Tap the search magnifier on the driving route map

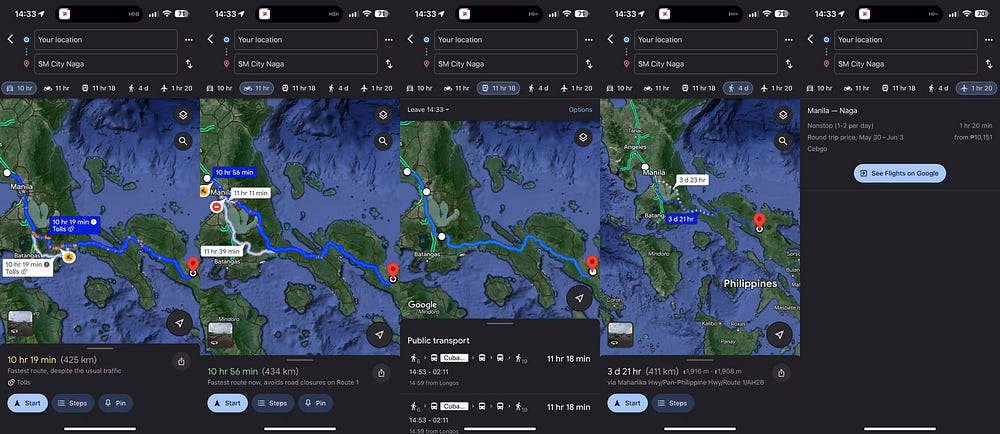[x=183, y=141]
